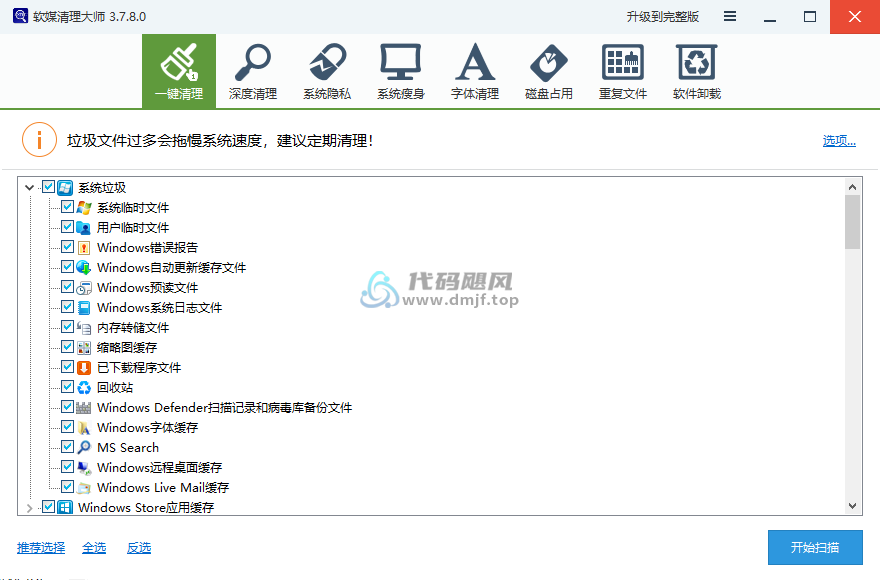880x580 pixels.
Task: Click the scrollbar up arrow
Action: point(852,187)
